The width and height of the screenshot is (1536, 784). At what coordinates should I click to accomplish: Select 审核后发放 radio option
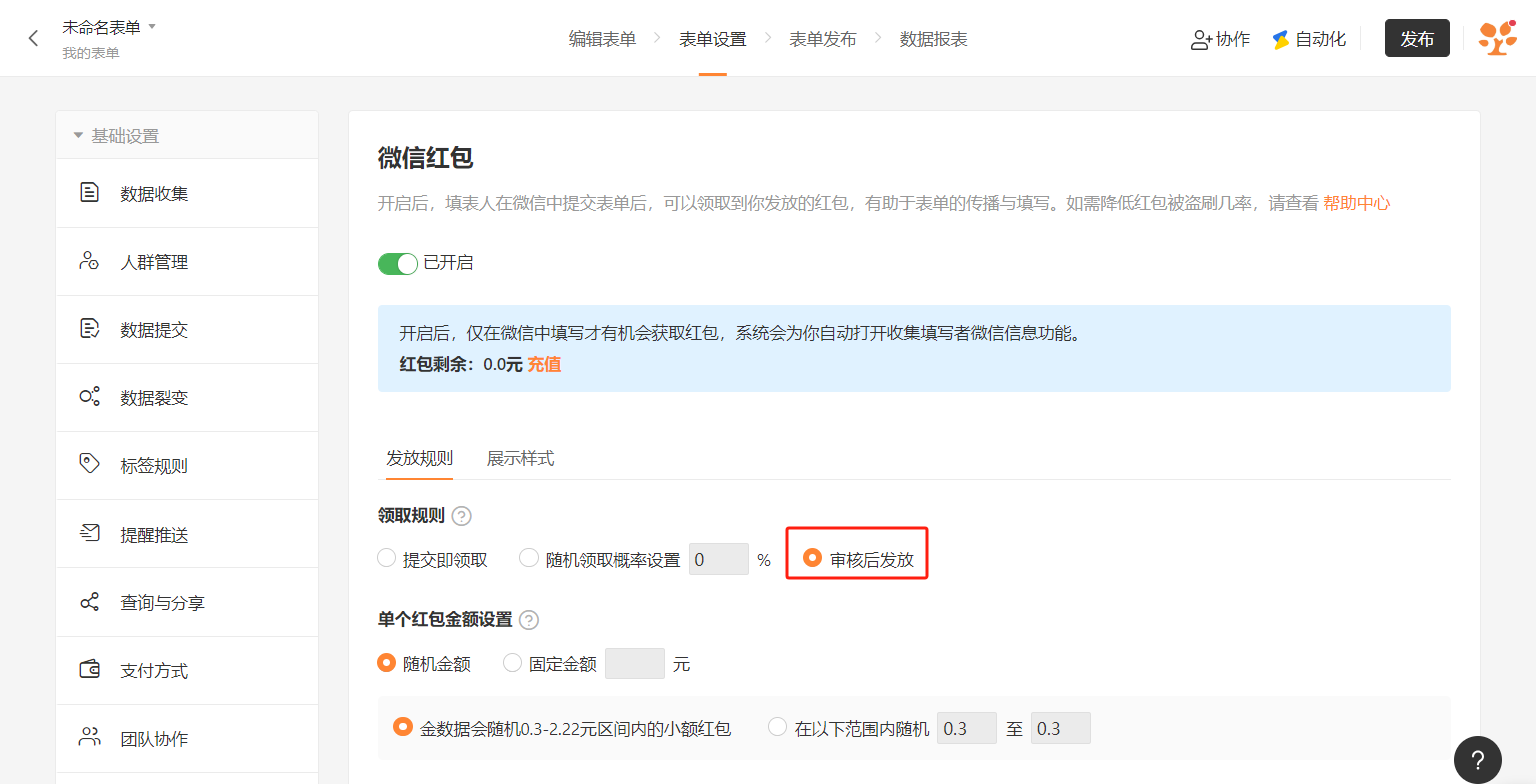point(813,557)
